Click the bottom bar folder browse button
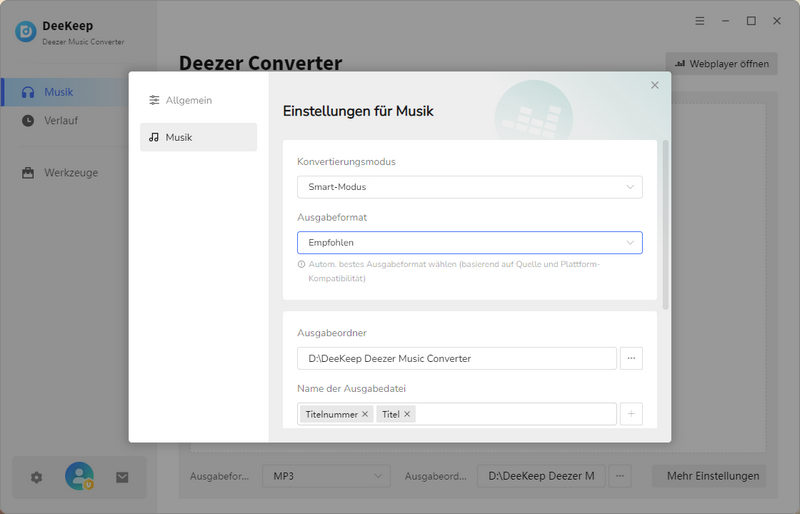Image resolution: width=800 pixels, height=514 pixels. click(x=619, y=476)
